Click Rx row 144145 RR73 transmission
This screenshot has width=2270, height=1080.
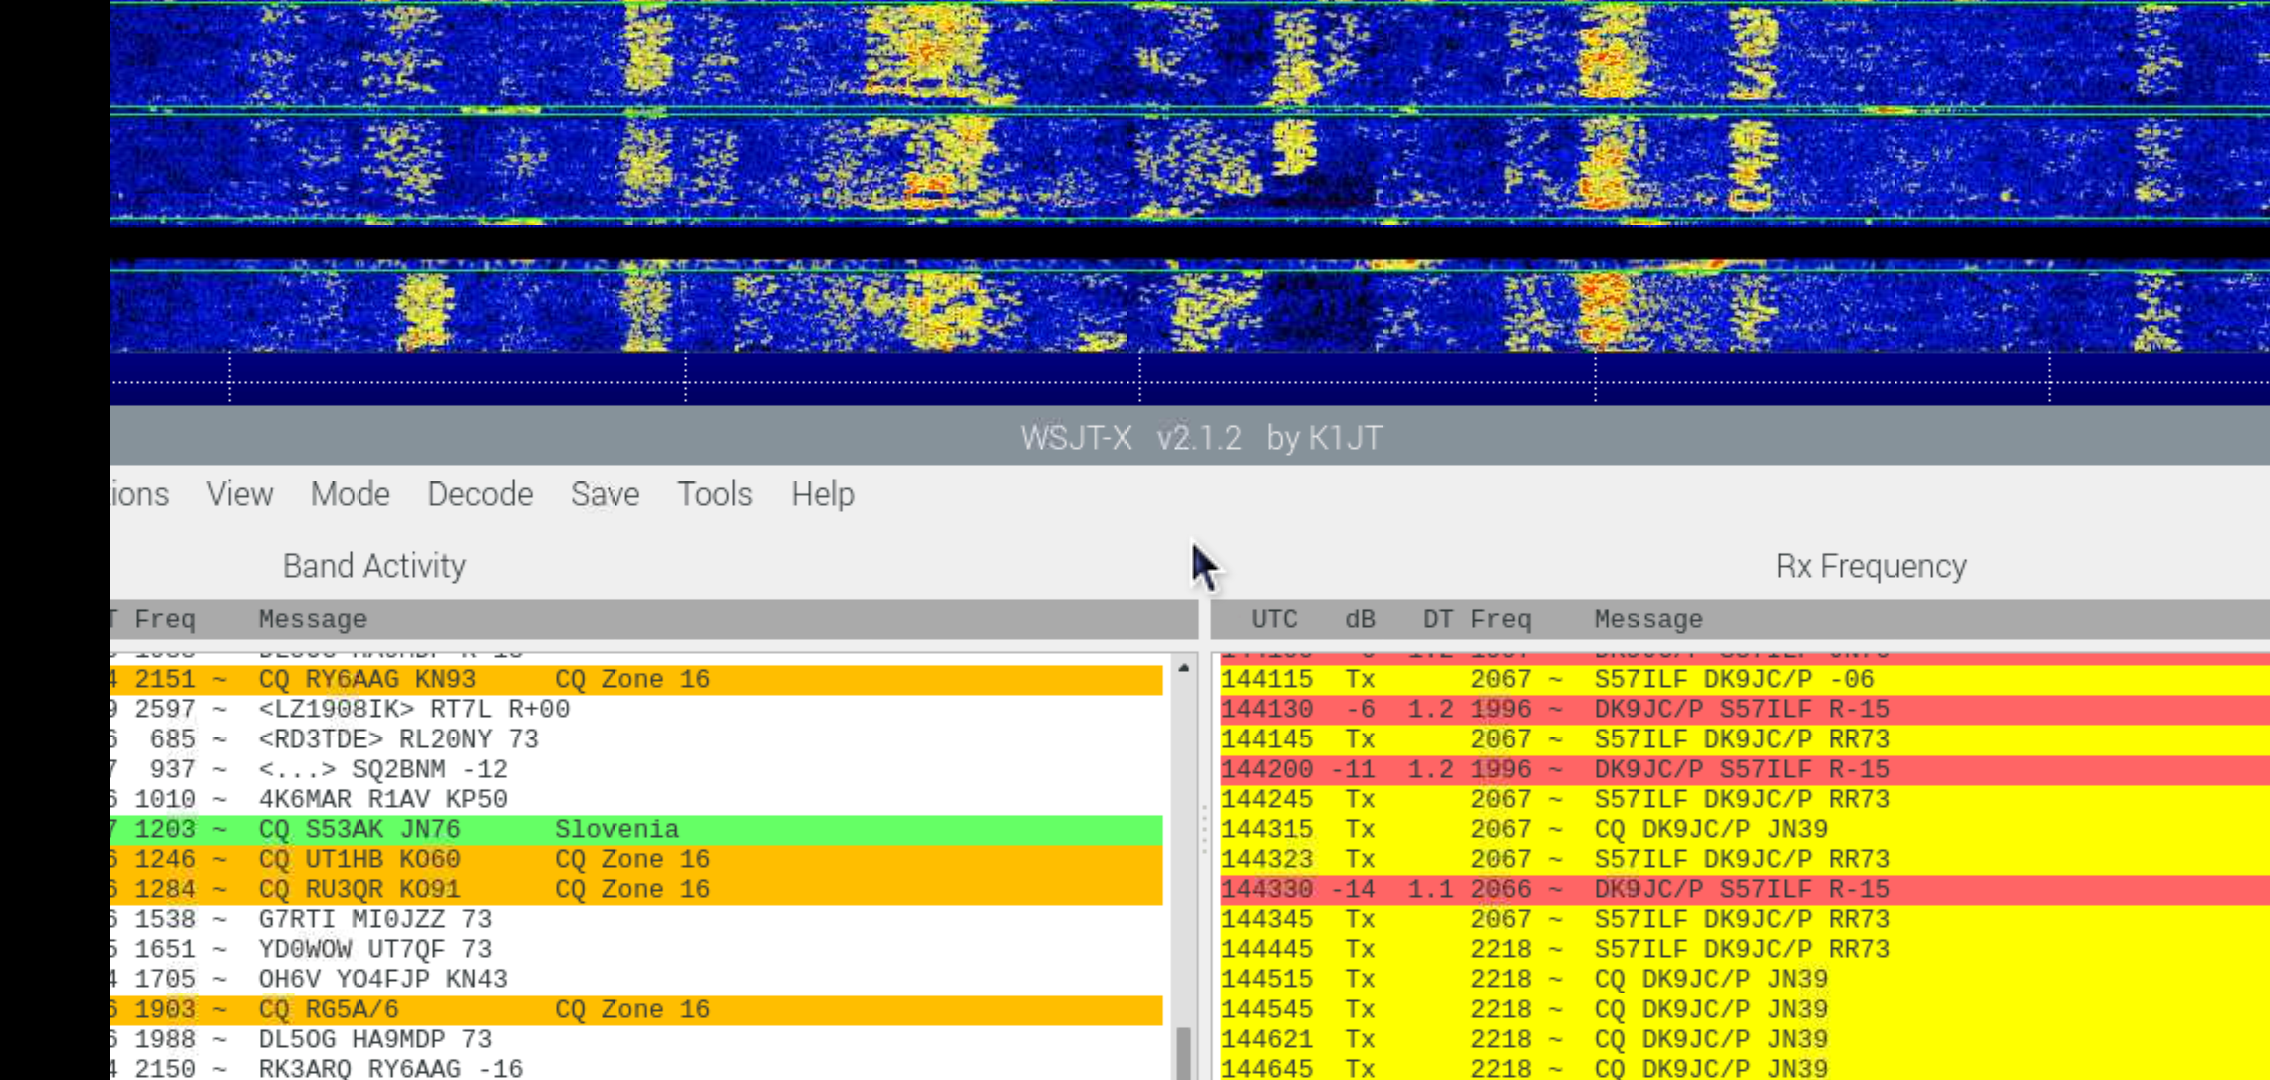1745,740
